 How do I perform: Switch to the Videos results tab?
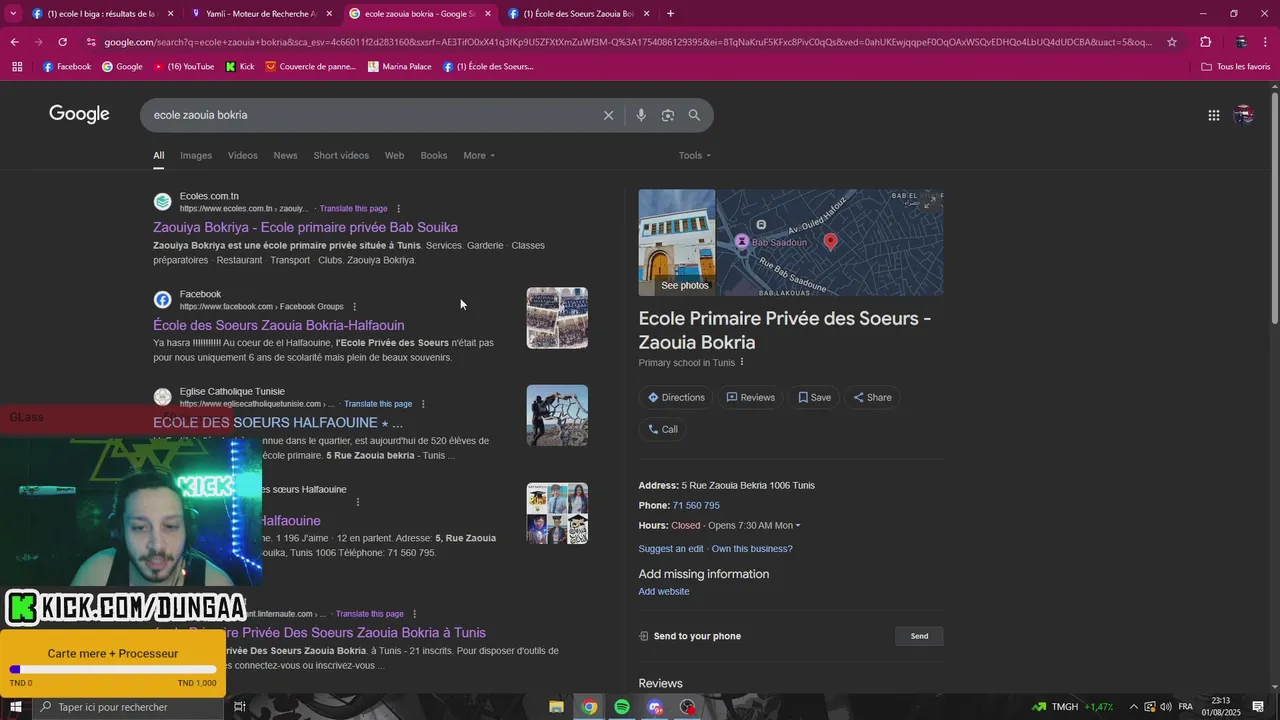pyautogui.click(x=242, y=155)
